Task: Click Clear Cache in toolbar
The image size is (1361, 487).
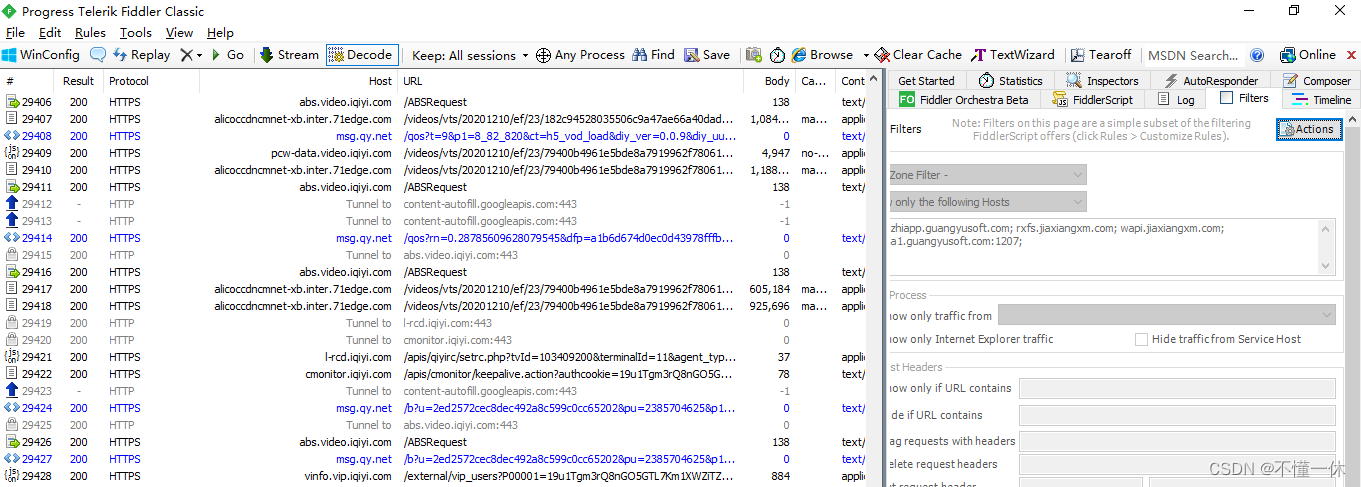Action: click(918, 55)
